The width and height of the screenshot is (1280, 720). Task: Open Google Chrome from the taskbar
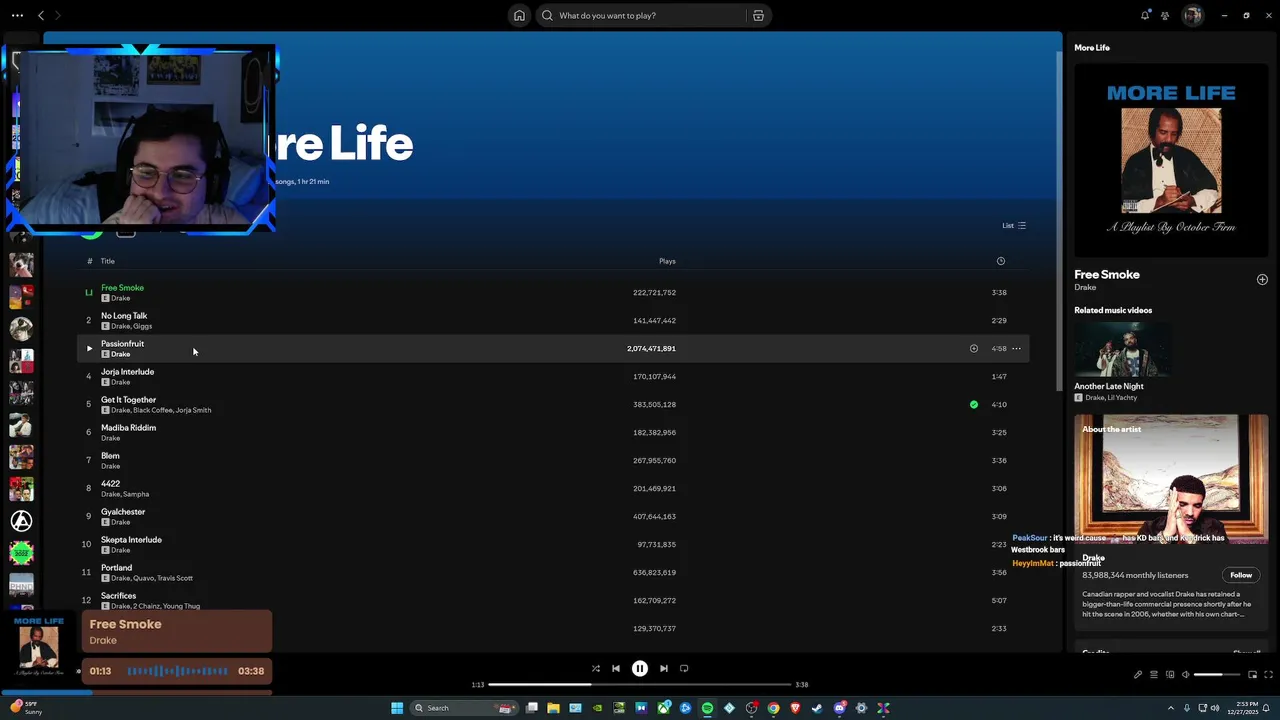coord(773,708)
